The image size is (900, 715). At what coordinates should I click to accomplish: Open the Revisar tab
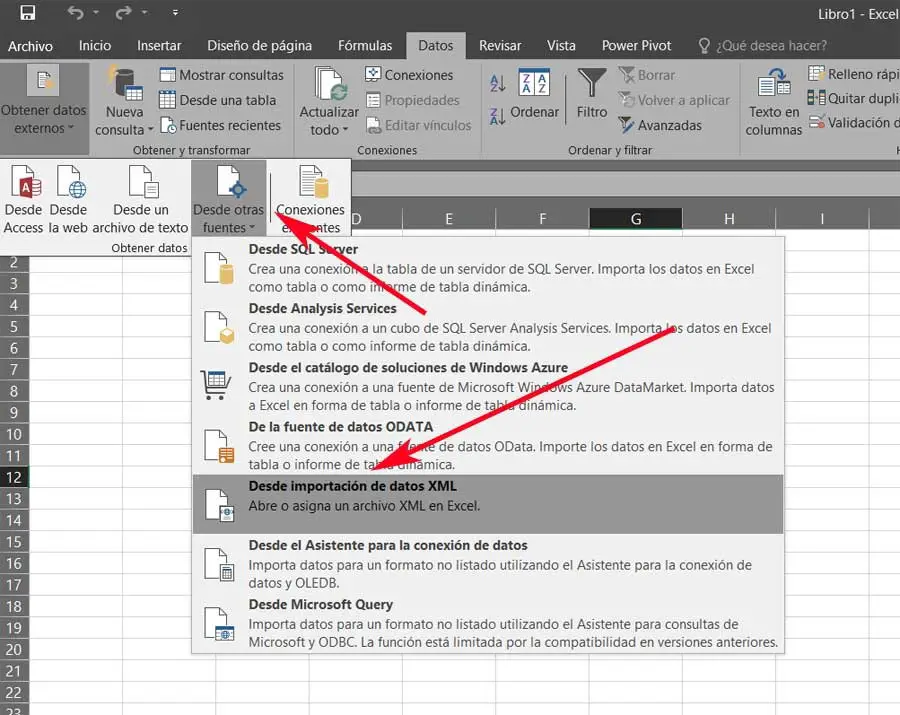(500, 46)
